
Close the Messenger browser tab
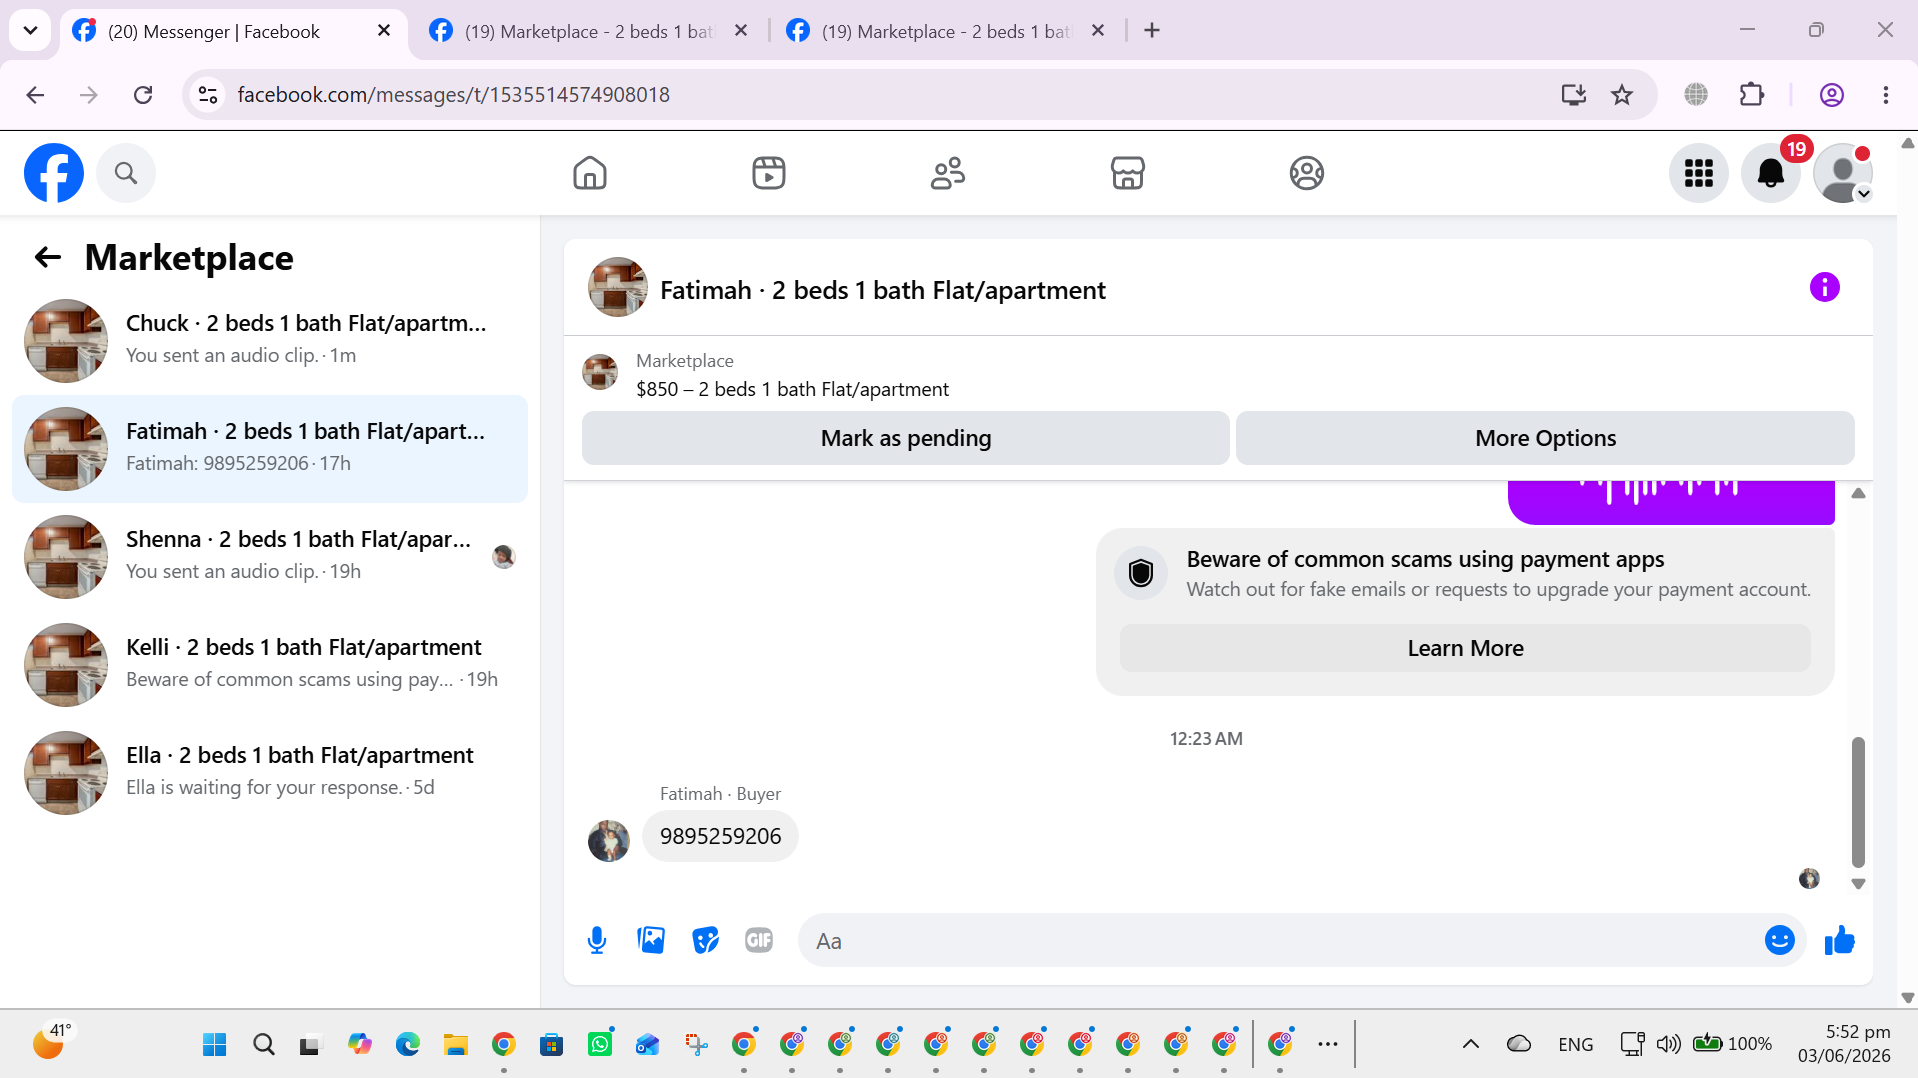click(x=384, y=31)
